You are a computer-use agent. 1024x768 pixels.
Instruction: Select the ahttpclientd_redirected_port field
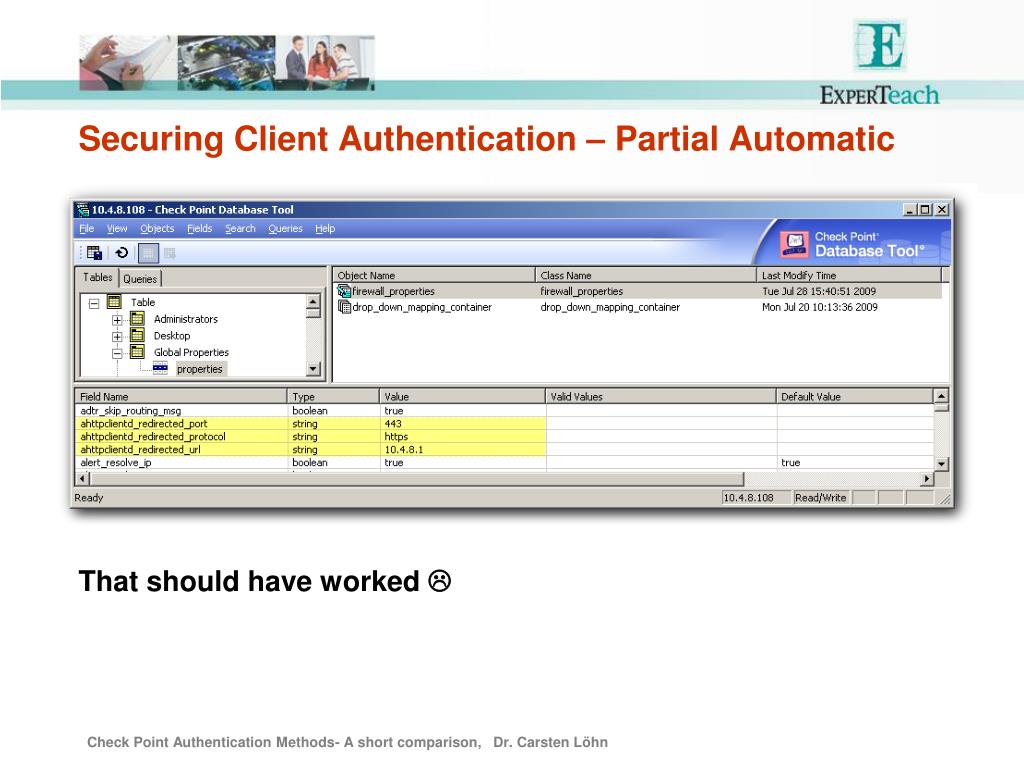coord(144,424)
